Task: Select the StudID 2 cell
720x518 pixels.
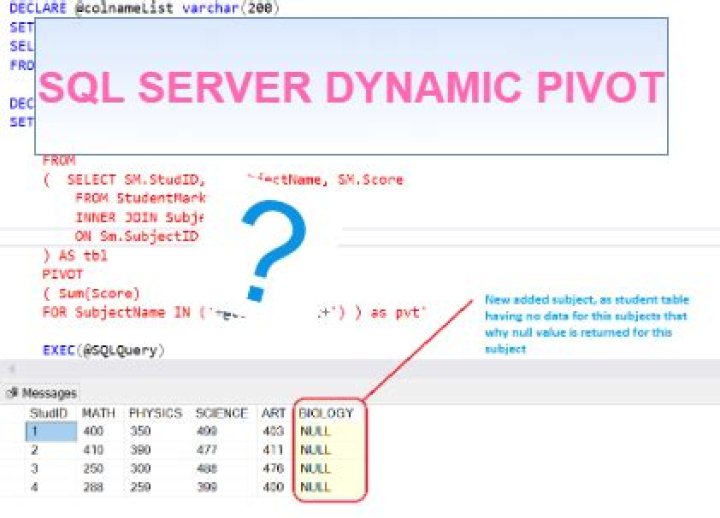Action: (35, 450)
